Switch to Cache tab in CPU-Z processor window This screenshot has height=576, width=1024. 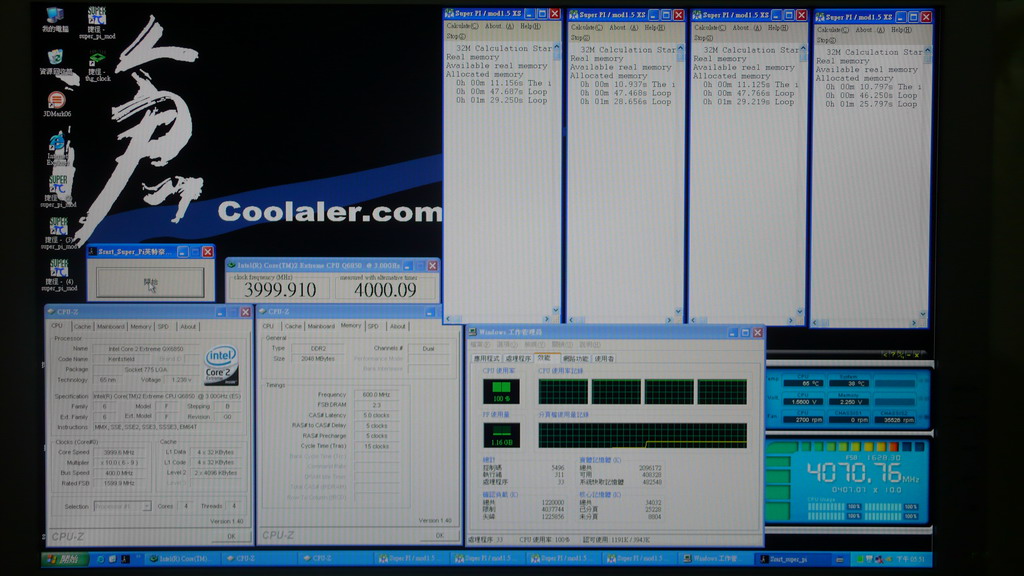tap(82, 326)
